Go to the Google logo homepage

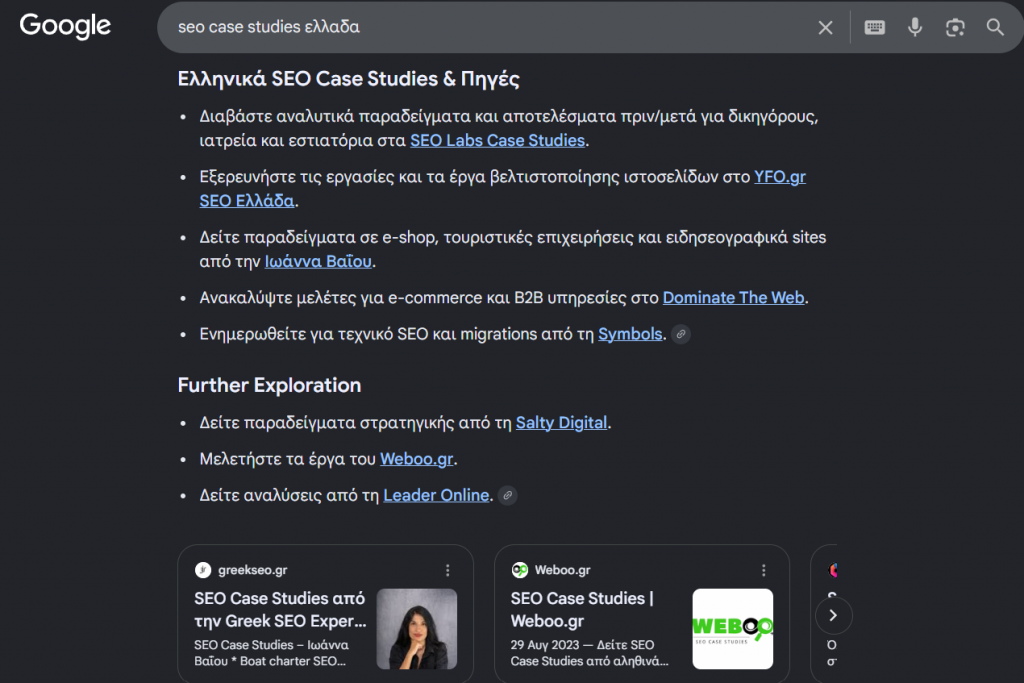pyautogui.click(x=65, y=26)
